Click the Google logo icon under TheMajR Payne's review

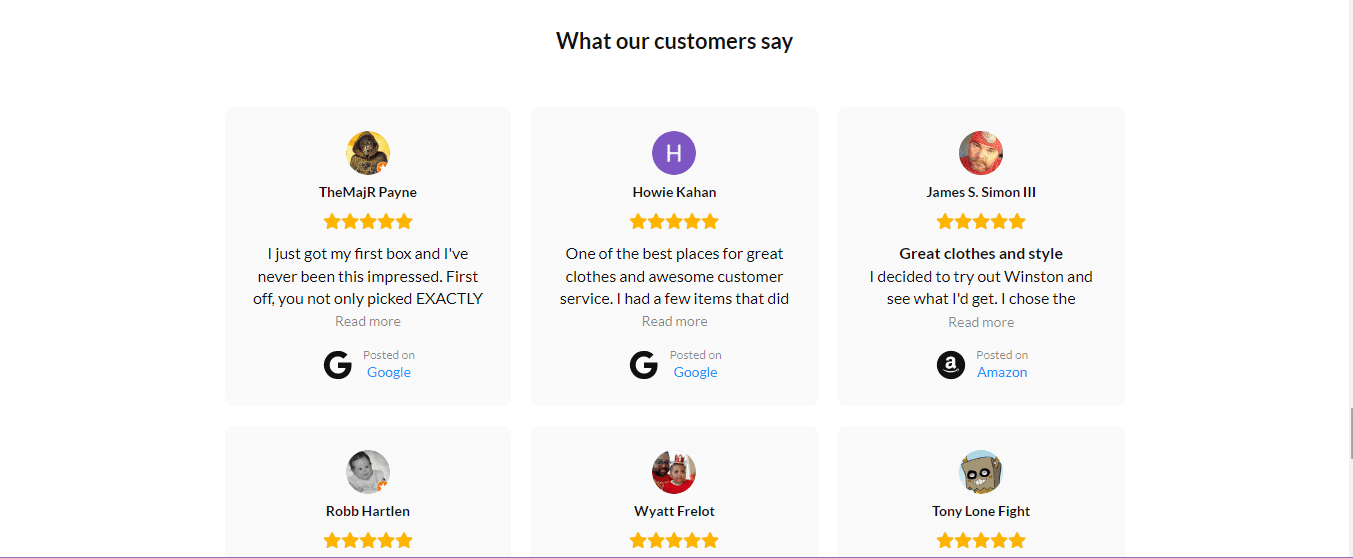tap(338, 365)
